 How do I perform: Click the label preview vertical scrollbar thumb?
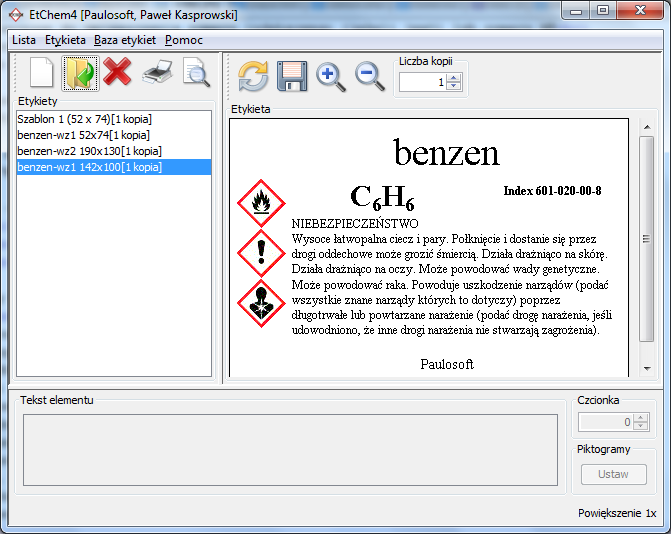point(647,239)
